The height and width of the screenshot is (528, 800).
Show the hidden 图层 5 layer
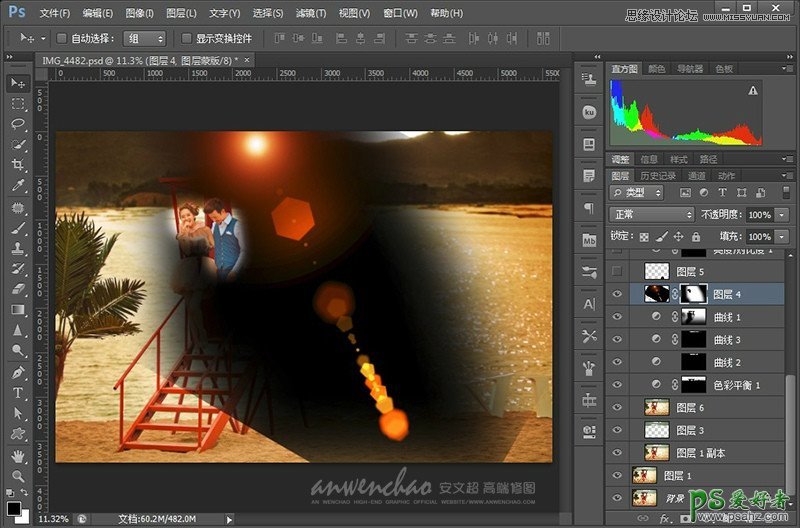pos(617,272)
